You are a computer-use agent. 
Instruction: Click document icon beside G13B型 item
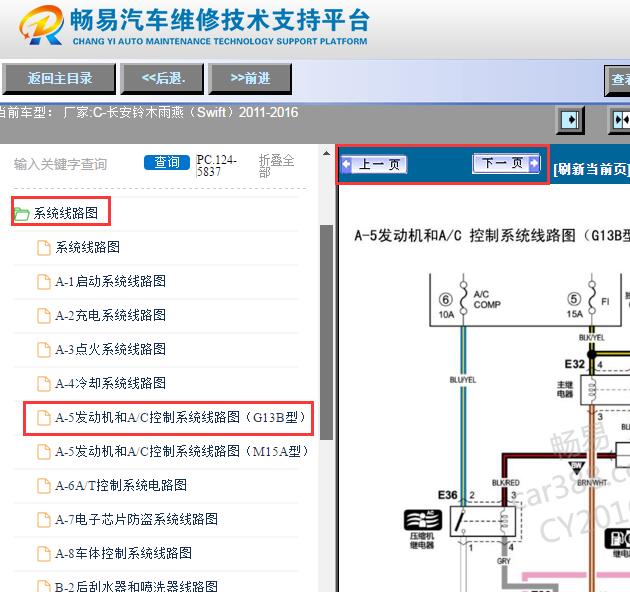(44, 418)
